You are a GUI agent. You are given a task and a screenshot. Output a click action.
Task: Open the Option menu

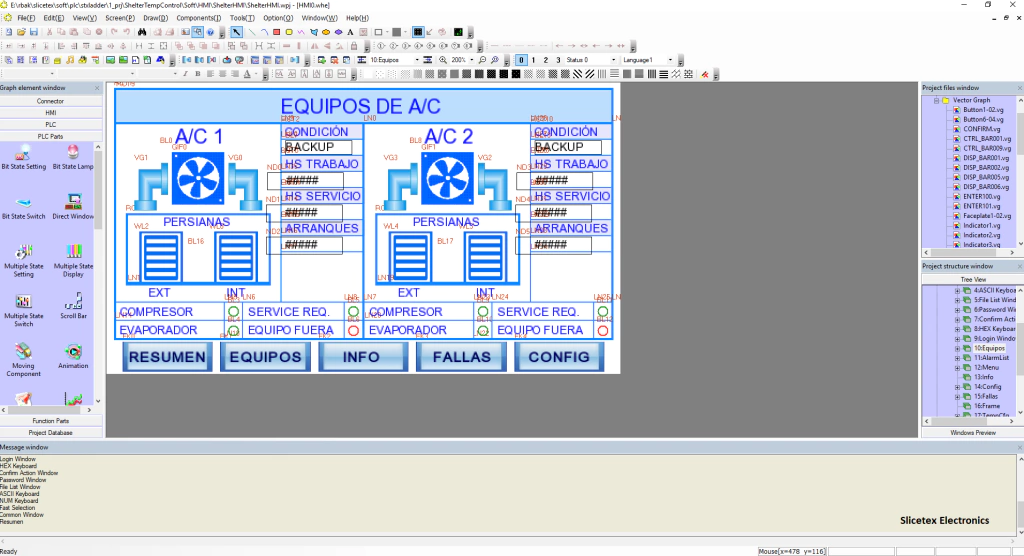278,18
